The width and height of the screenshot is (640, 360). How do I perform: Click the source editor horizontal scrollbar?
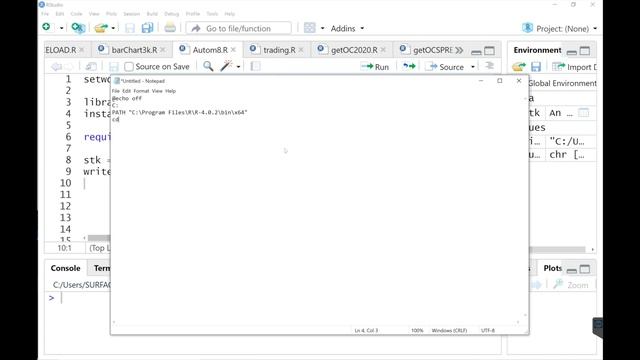coord(99,238)
